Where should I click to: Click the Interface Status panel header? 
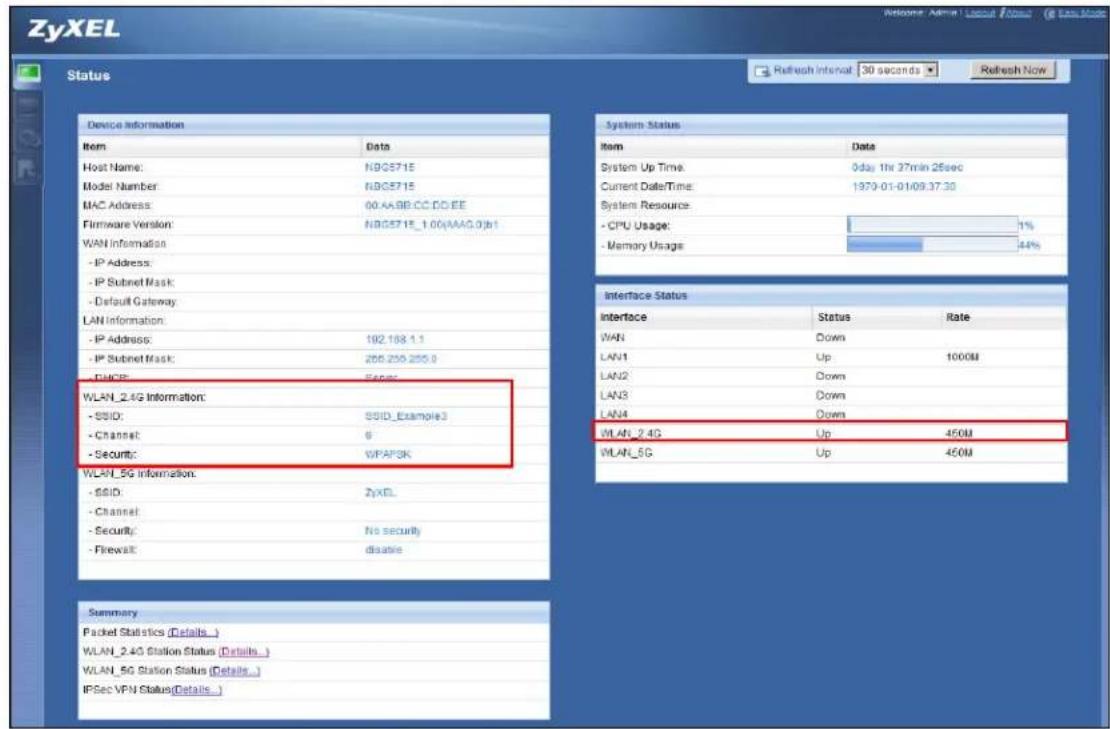click(x=831, y=295)
